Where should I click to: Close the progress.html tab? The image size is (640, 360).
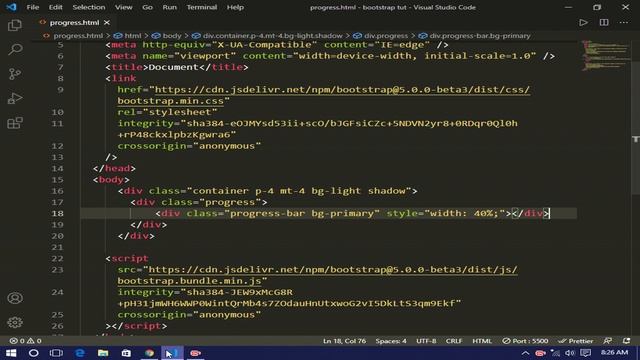pos(107,22)
